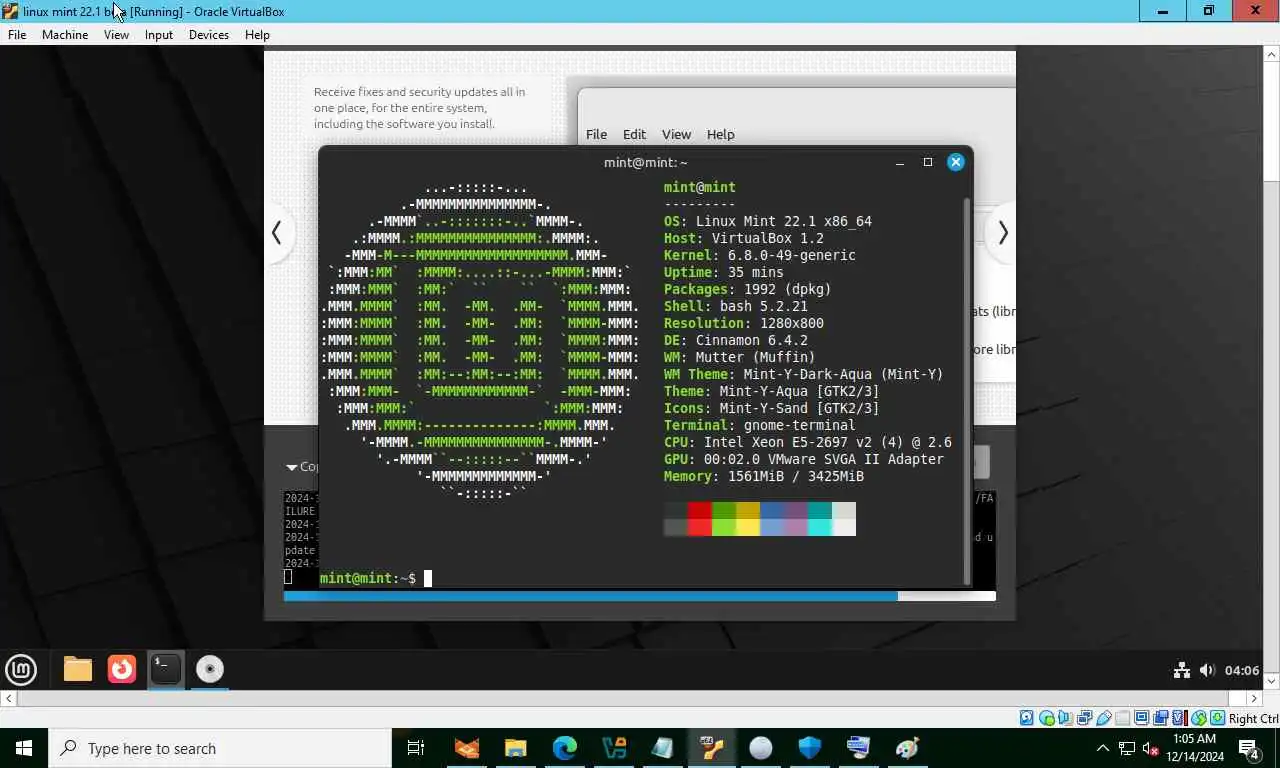The height and width of the screenshot is (768, 1280).
Task: Click the VirtualBox keyboard capture indicator
Action: pyautogui.click(x=1218, y=718)
